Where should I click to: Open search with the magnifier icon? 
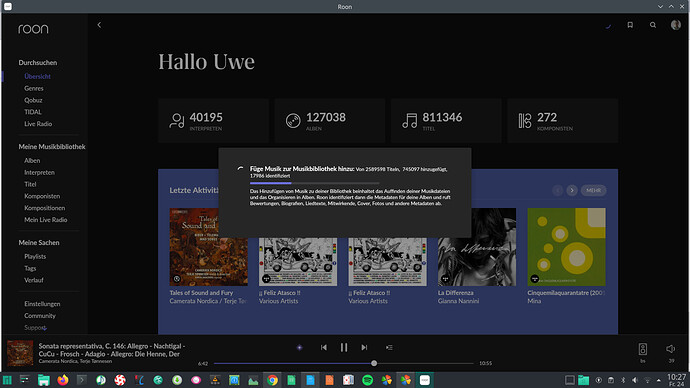tap(653, 25)
